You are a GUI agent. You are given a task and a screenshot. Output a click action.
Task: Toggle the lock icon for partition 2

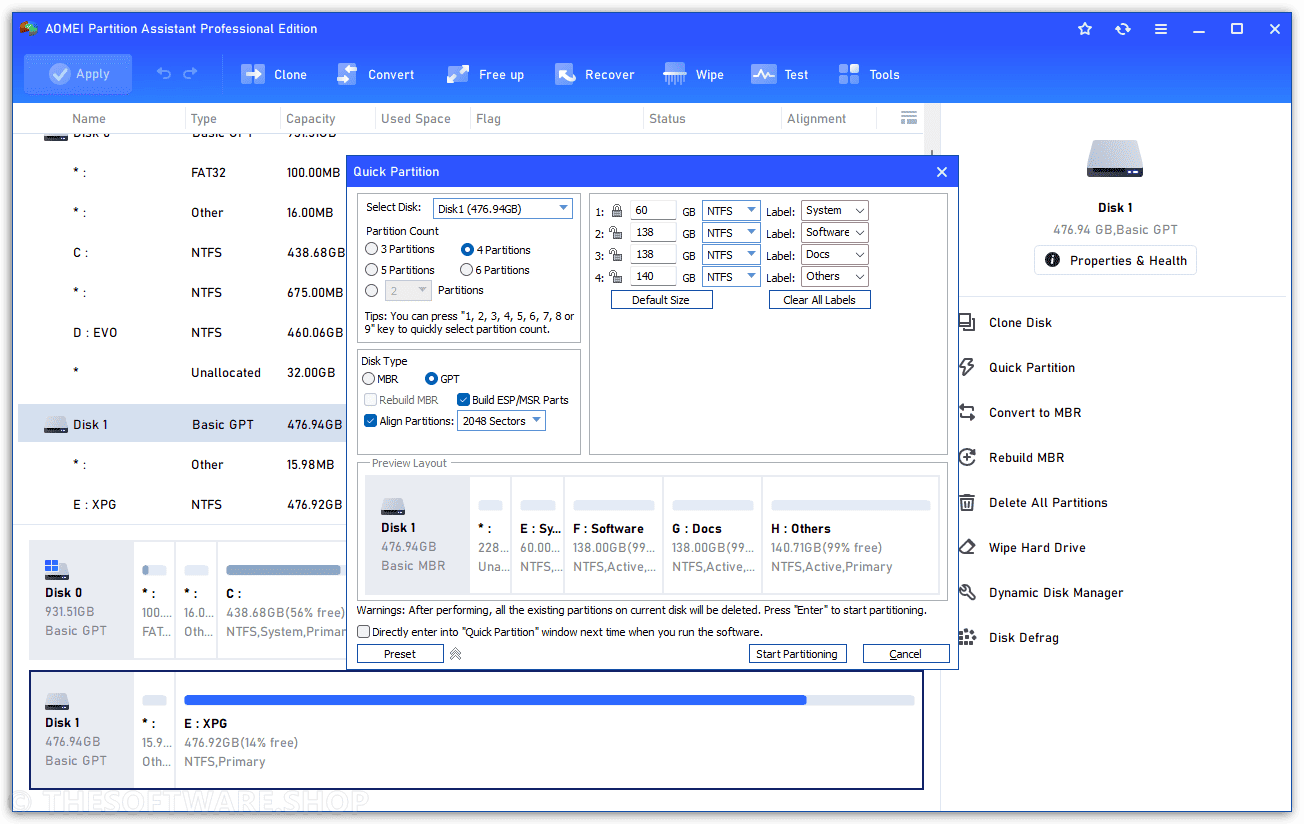617,233
